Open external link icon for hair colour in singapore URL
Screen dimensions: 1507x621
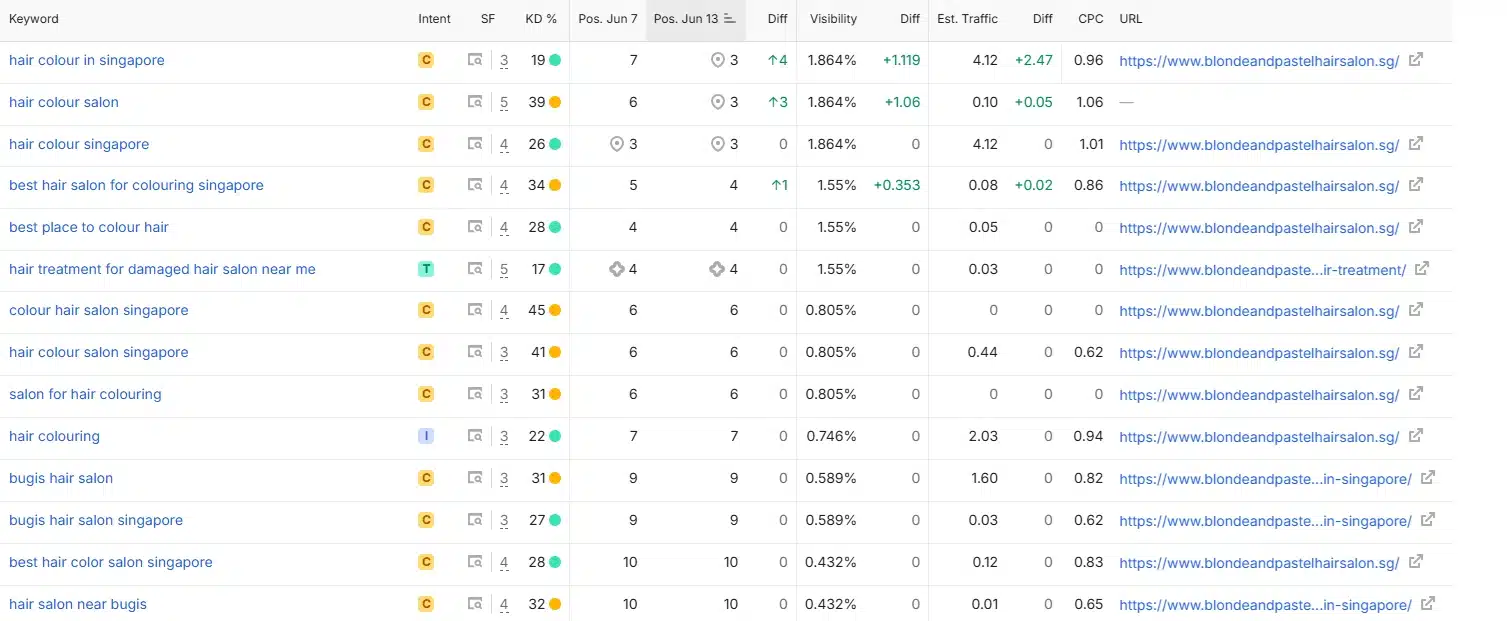tap(1416, 60)
